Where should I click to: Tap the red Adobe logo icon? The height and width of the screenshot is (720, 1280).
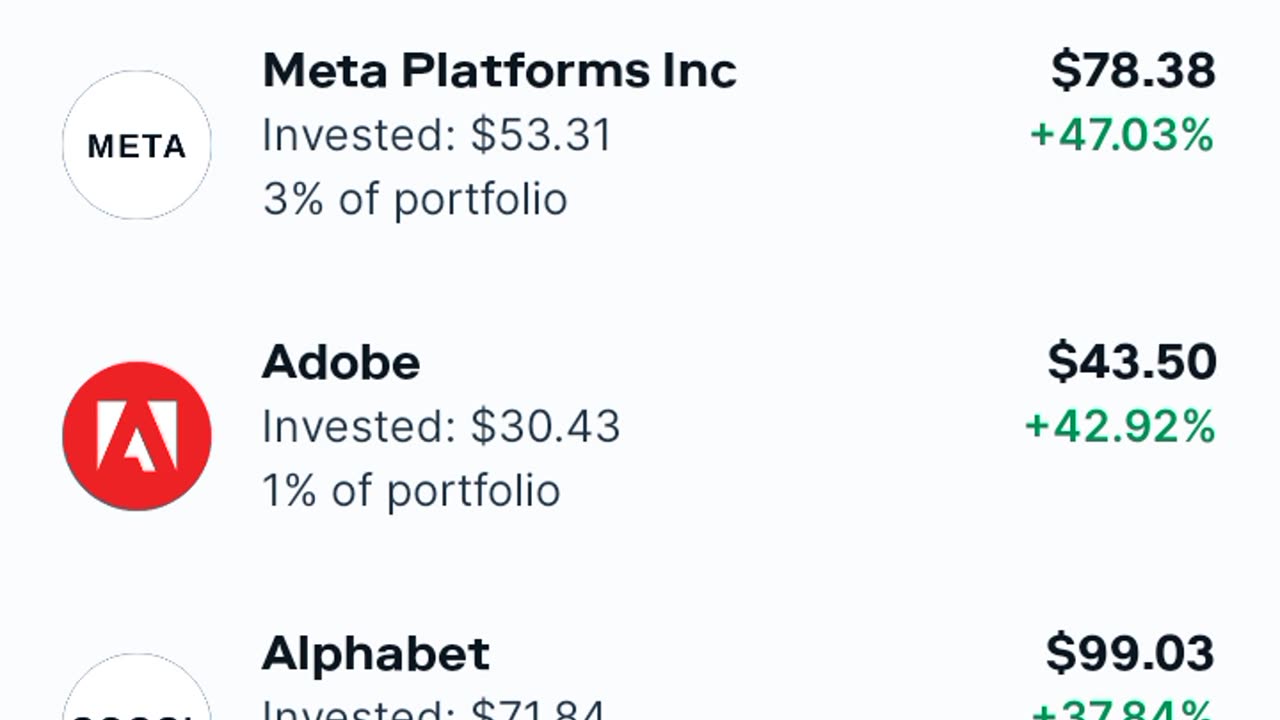tap(137, 436)
